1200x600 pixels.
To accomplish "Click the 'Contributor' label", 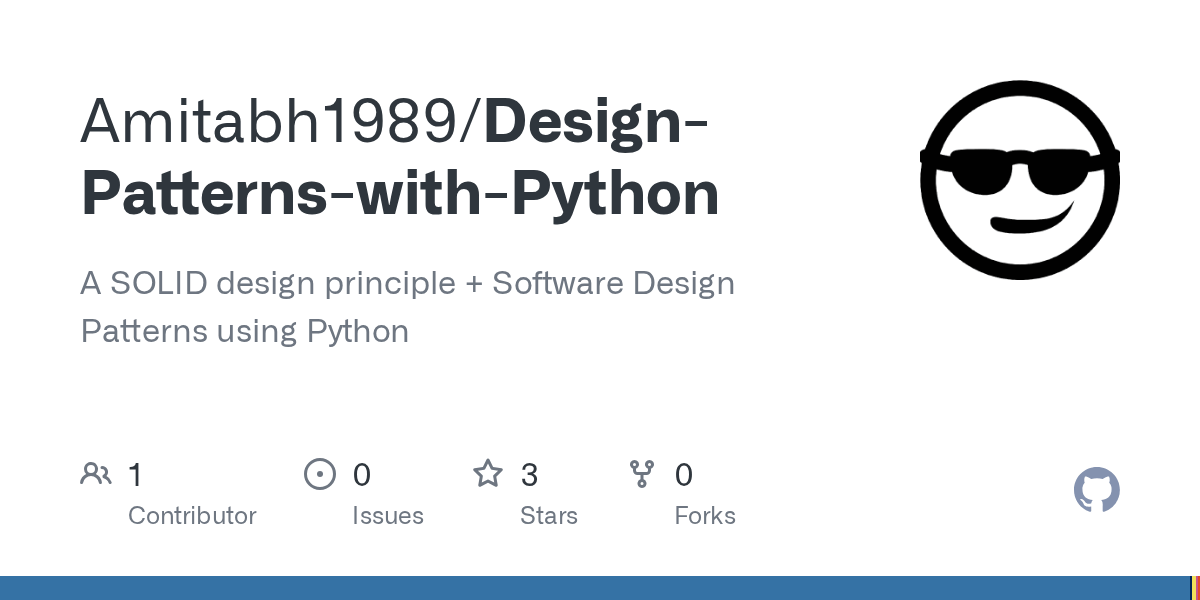I will (192, 516).
